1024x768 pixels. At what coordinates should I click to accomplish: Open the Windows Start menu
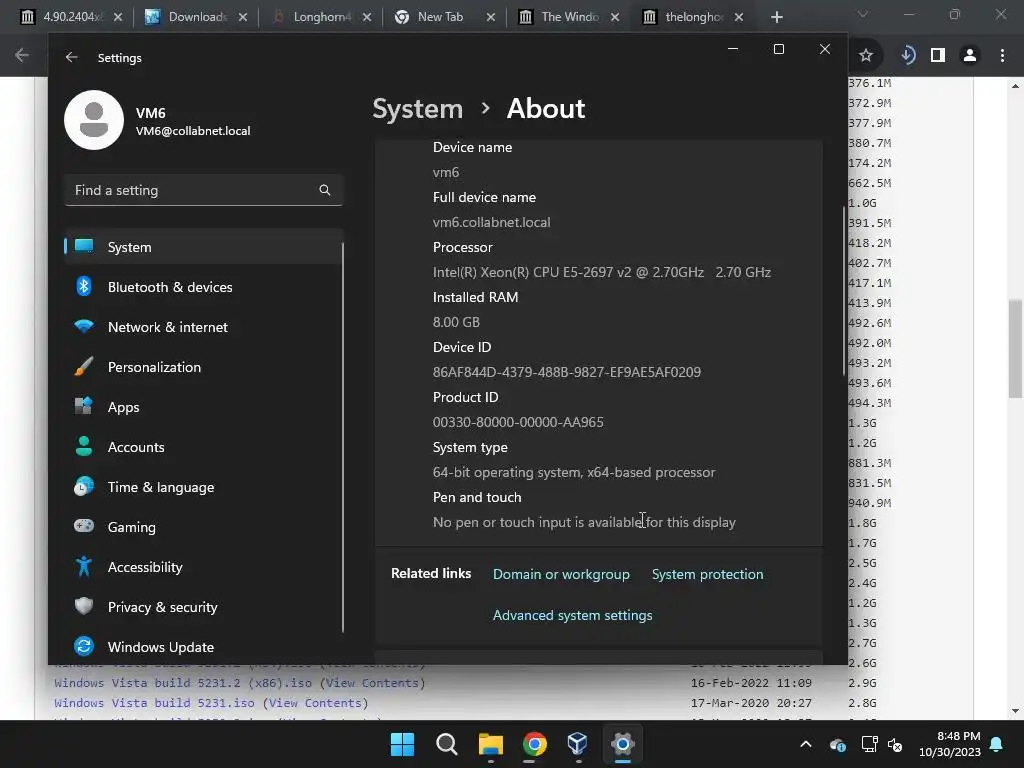coord(402,744)
